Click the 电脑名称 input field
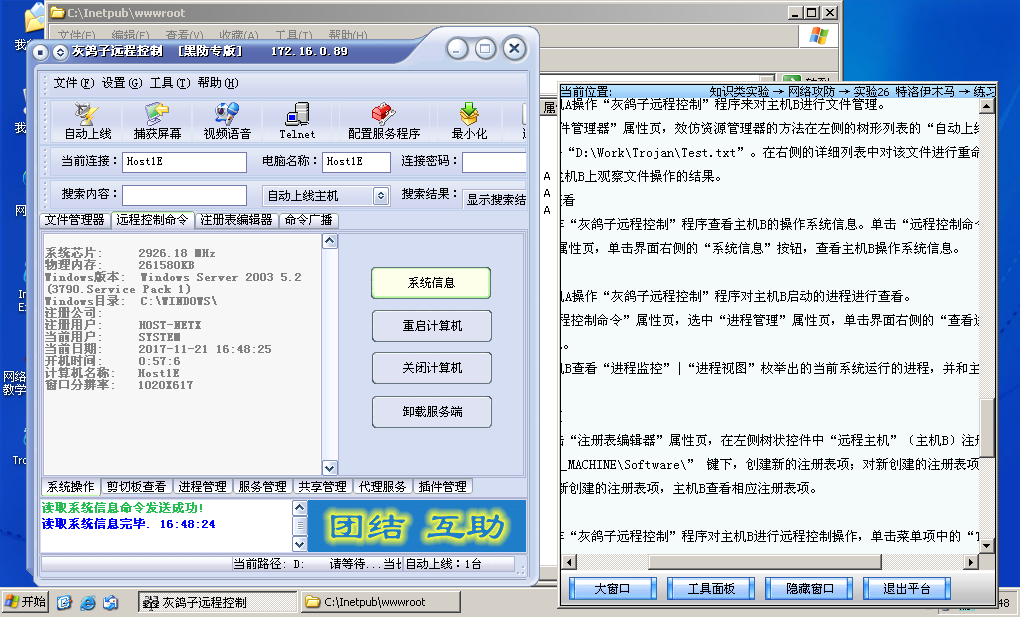The image size is (1020, 617). coord(356,162)
